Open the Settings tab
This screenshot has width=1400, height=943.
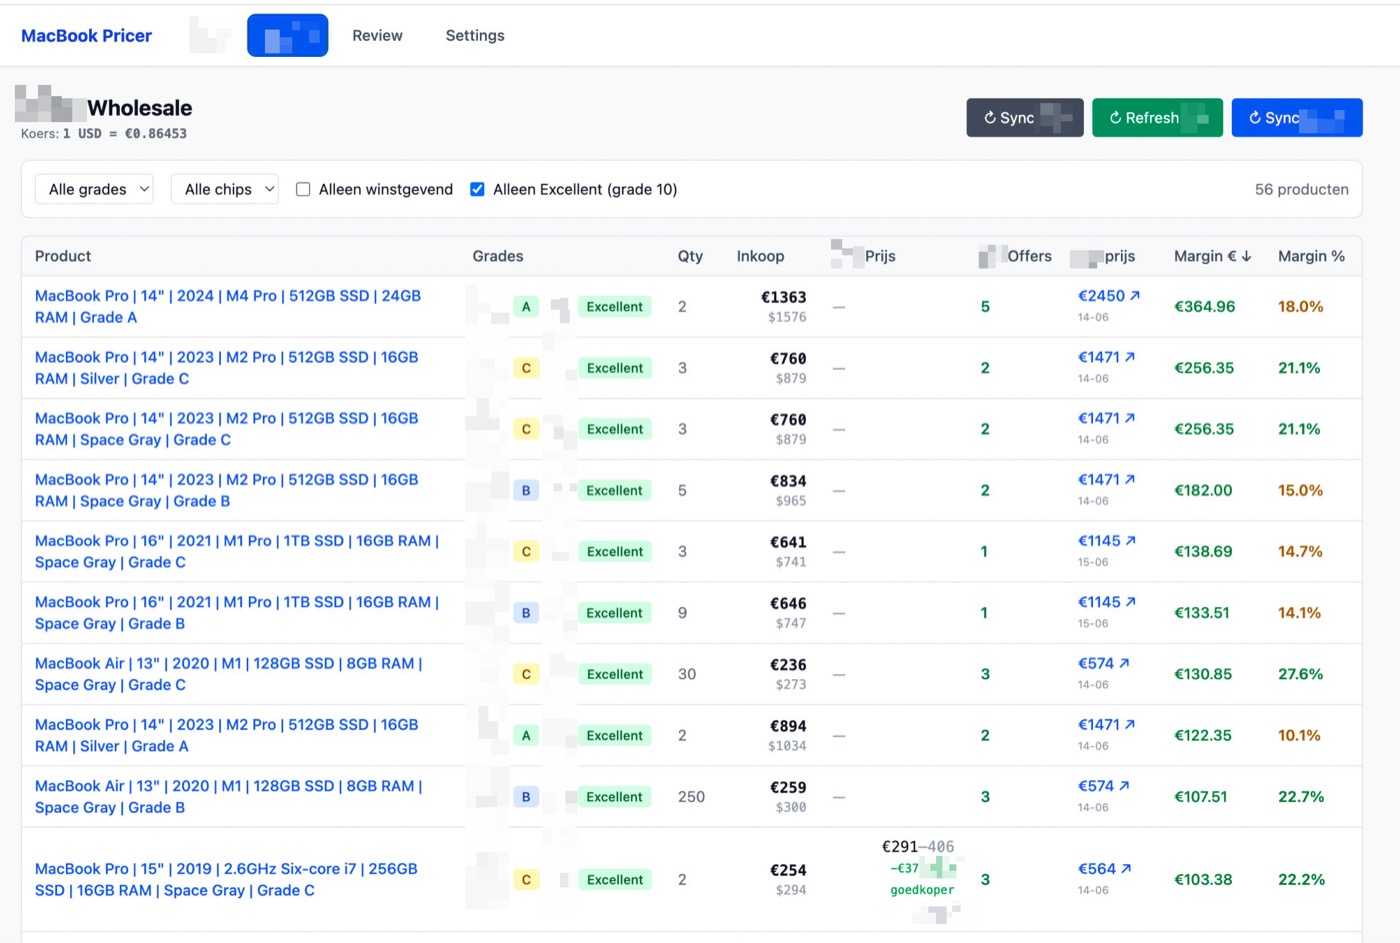click(x=475, y=36)
